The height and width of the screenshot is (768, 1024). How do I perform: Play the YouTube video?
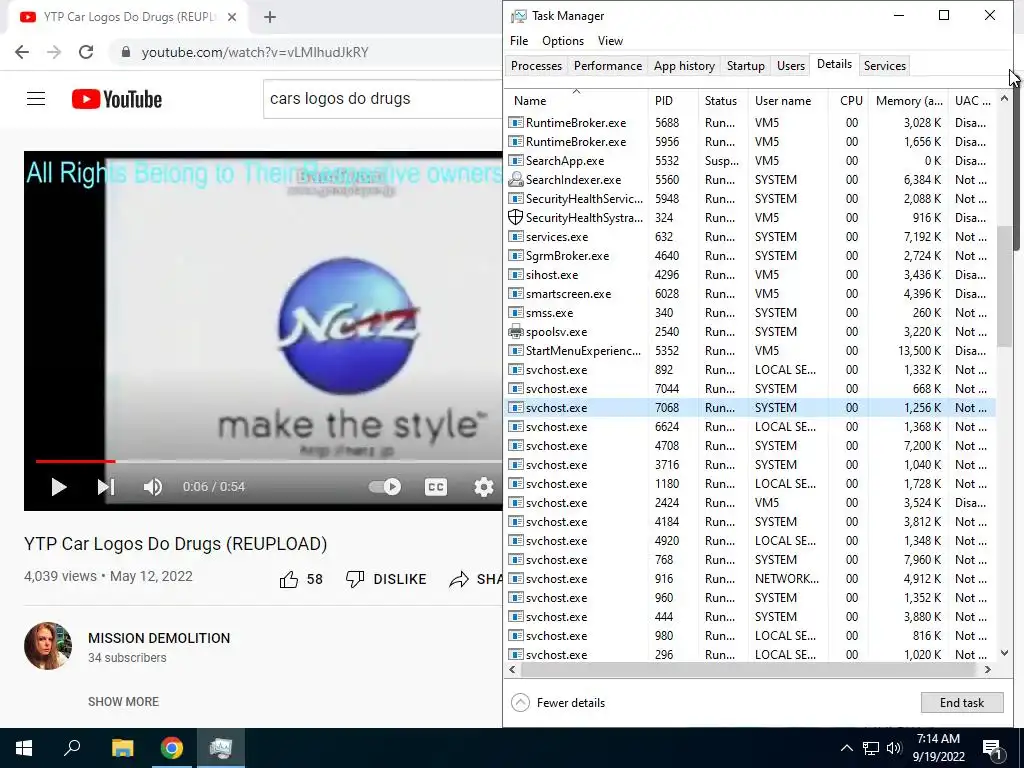[x=59, y=487]
